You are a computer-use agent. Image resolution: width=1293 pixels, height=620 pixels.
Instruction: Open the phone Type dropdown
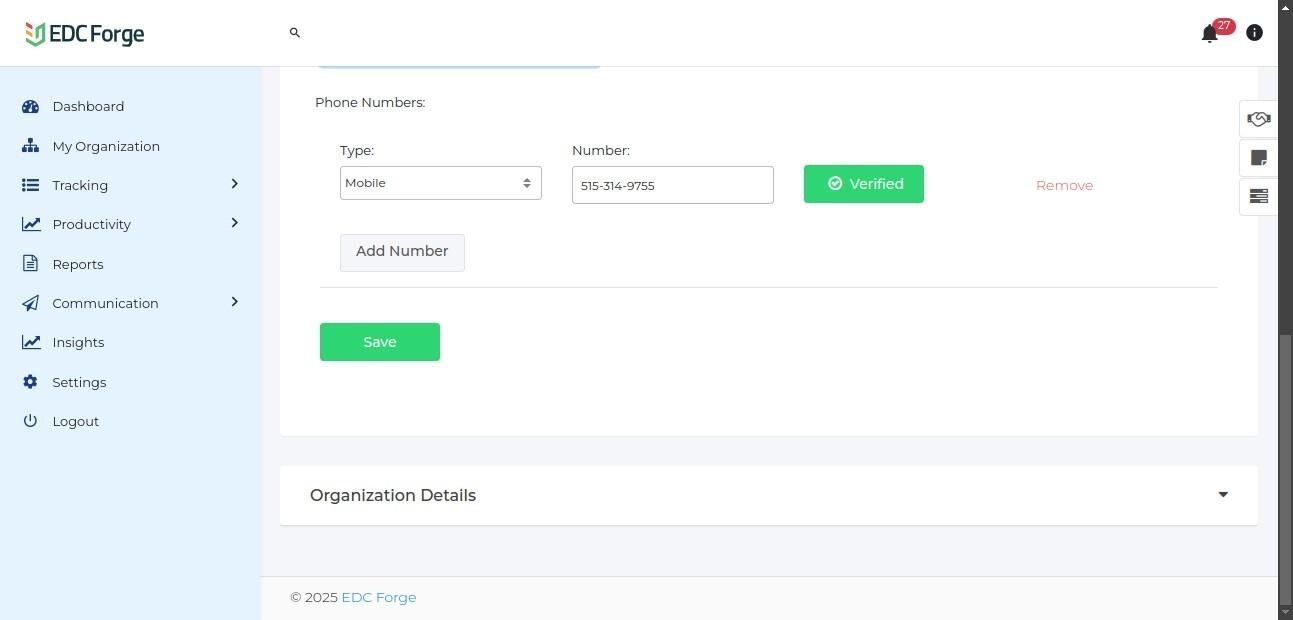(x=440, y=183)
